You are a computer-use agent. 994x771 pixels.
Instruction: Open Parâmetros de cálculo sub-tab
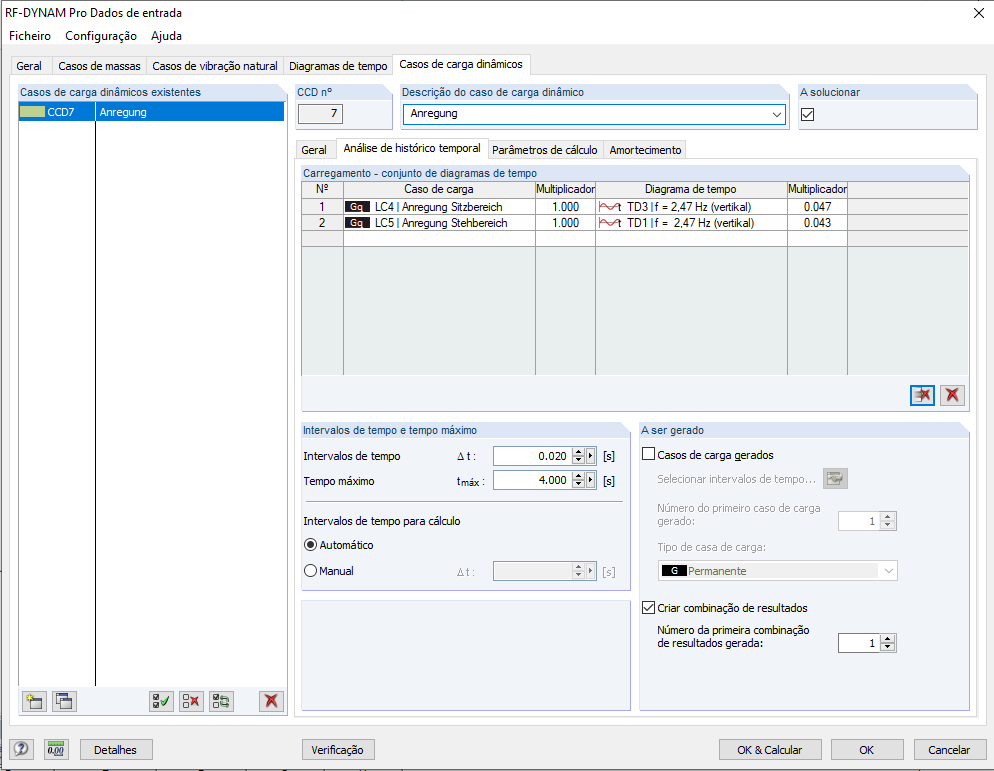pos(545,150)
